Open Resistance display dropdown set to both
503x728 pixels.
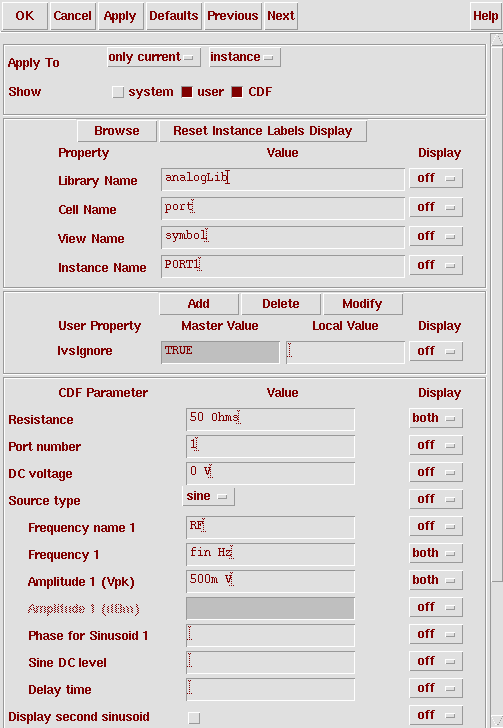[x=436, y=418]
